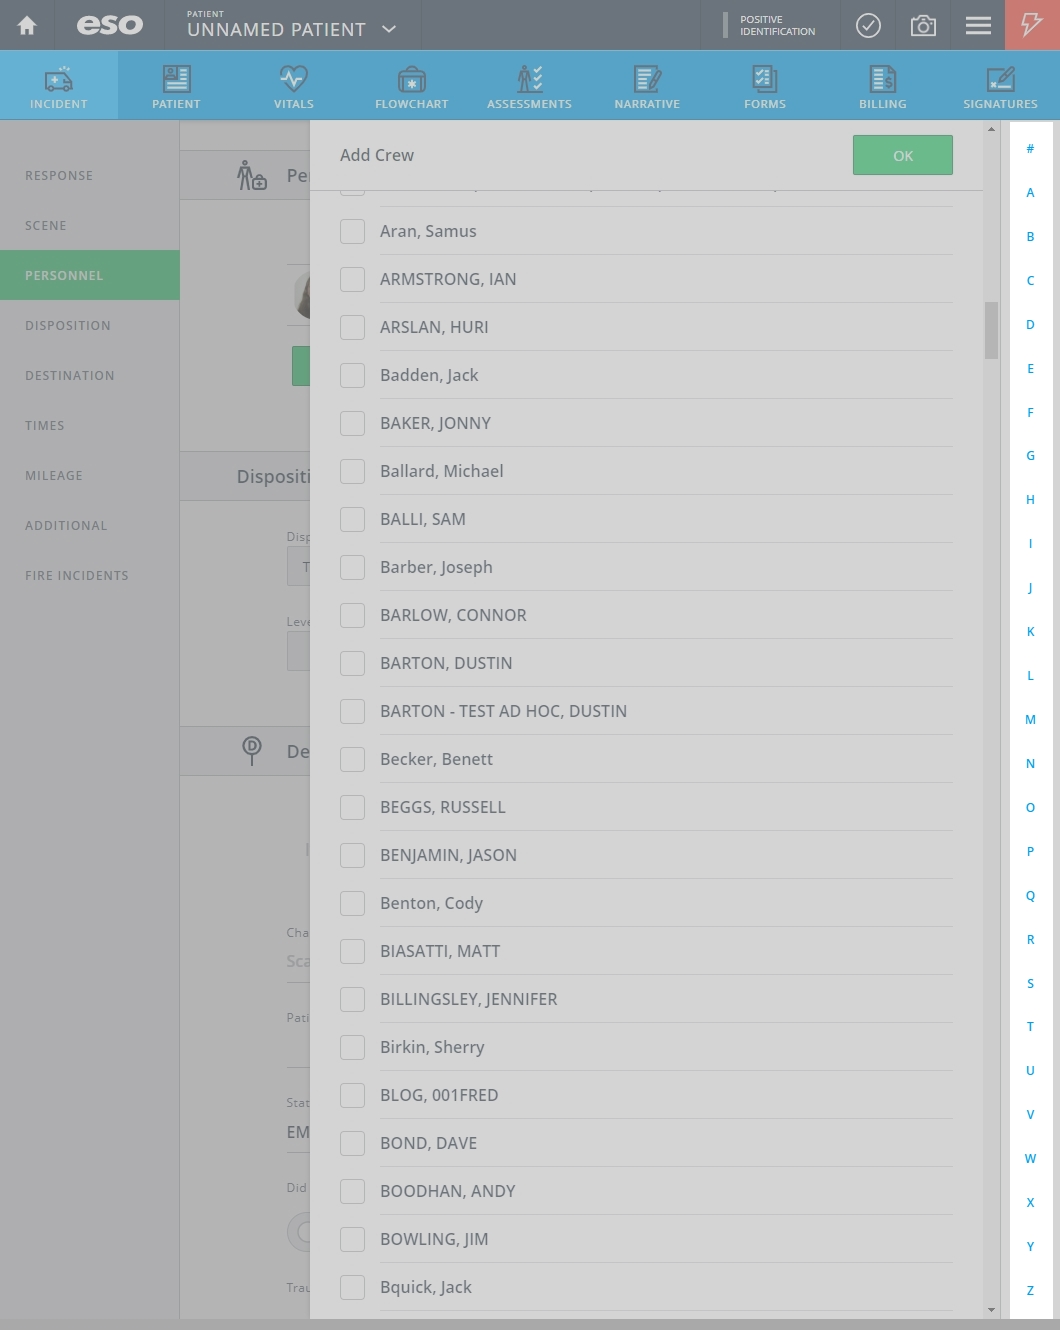Click the Destination section pin icon
The width and height of the screenshot is (1060, 1330).
point(252,750)
